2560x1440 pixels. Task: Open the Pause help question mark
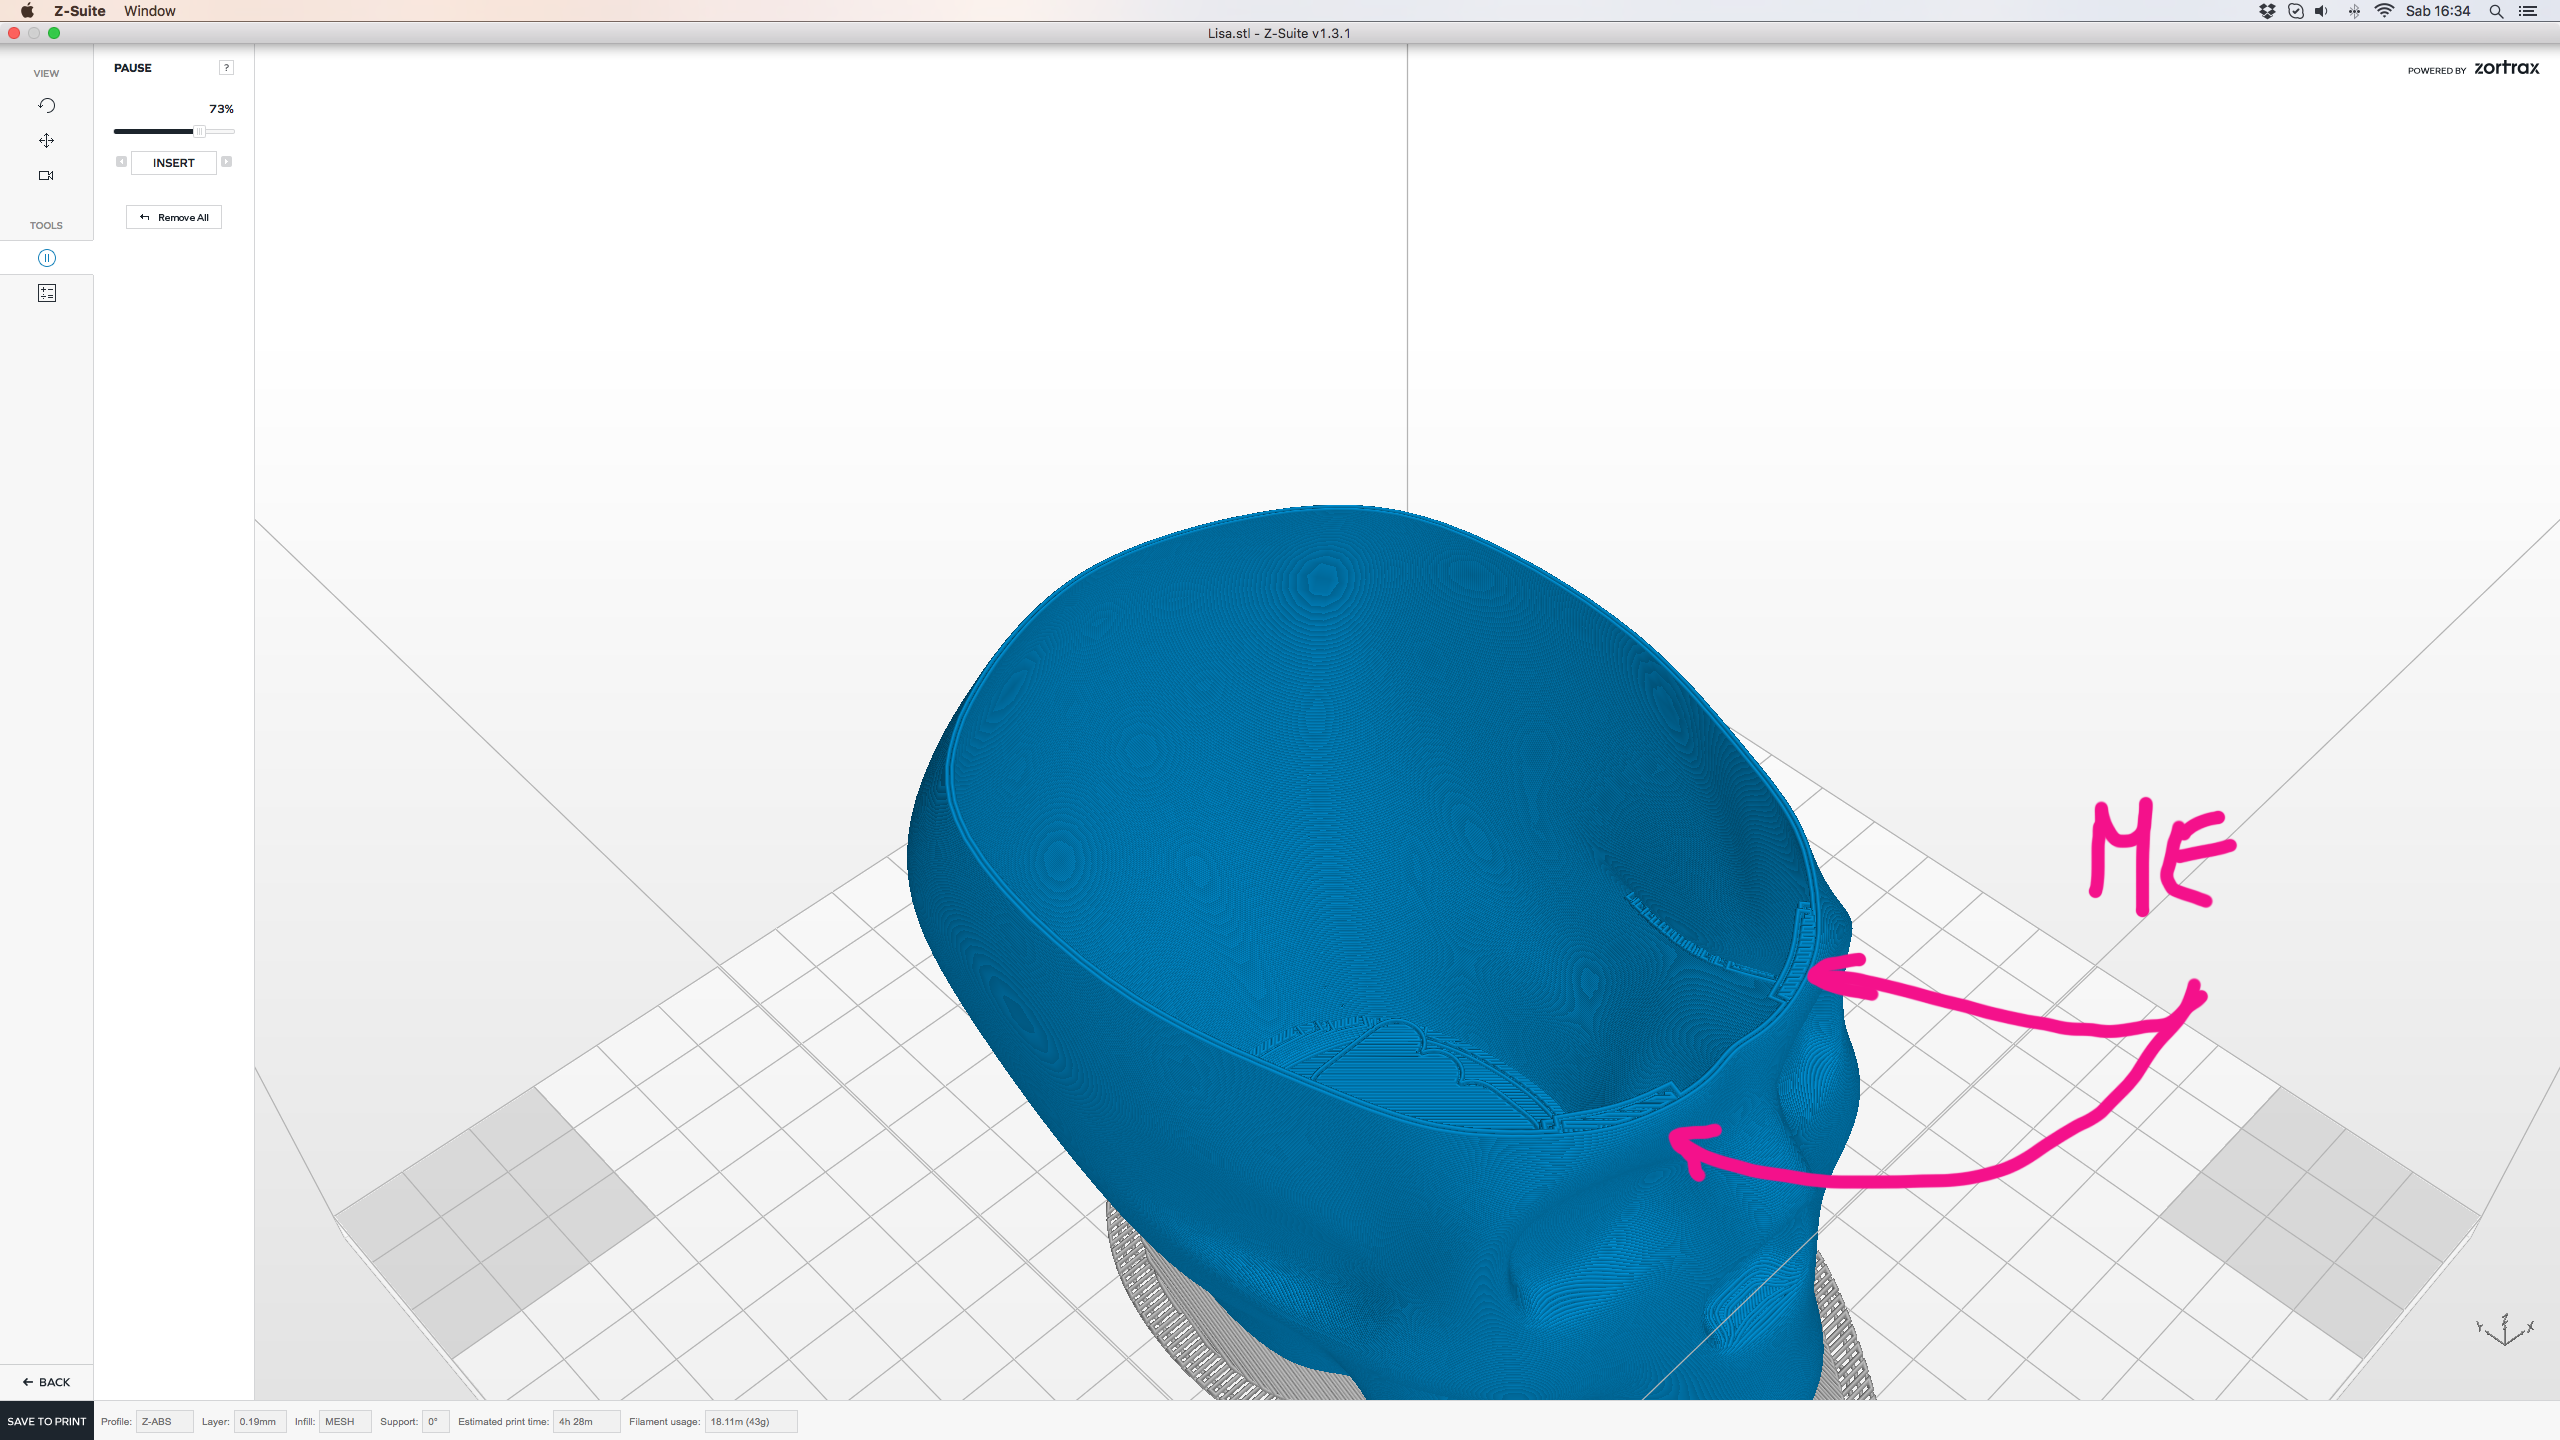point(226,68)
